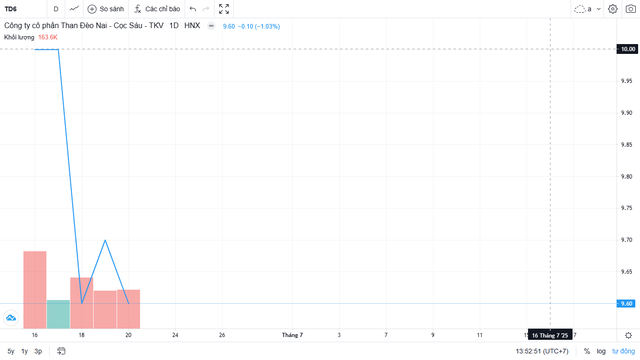This screenshot has width=640, height=360.
Task: Open the D interval selector
Action: [56, 9]
